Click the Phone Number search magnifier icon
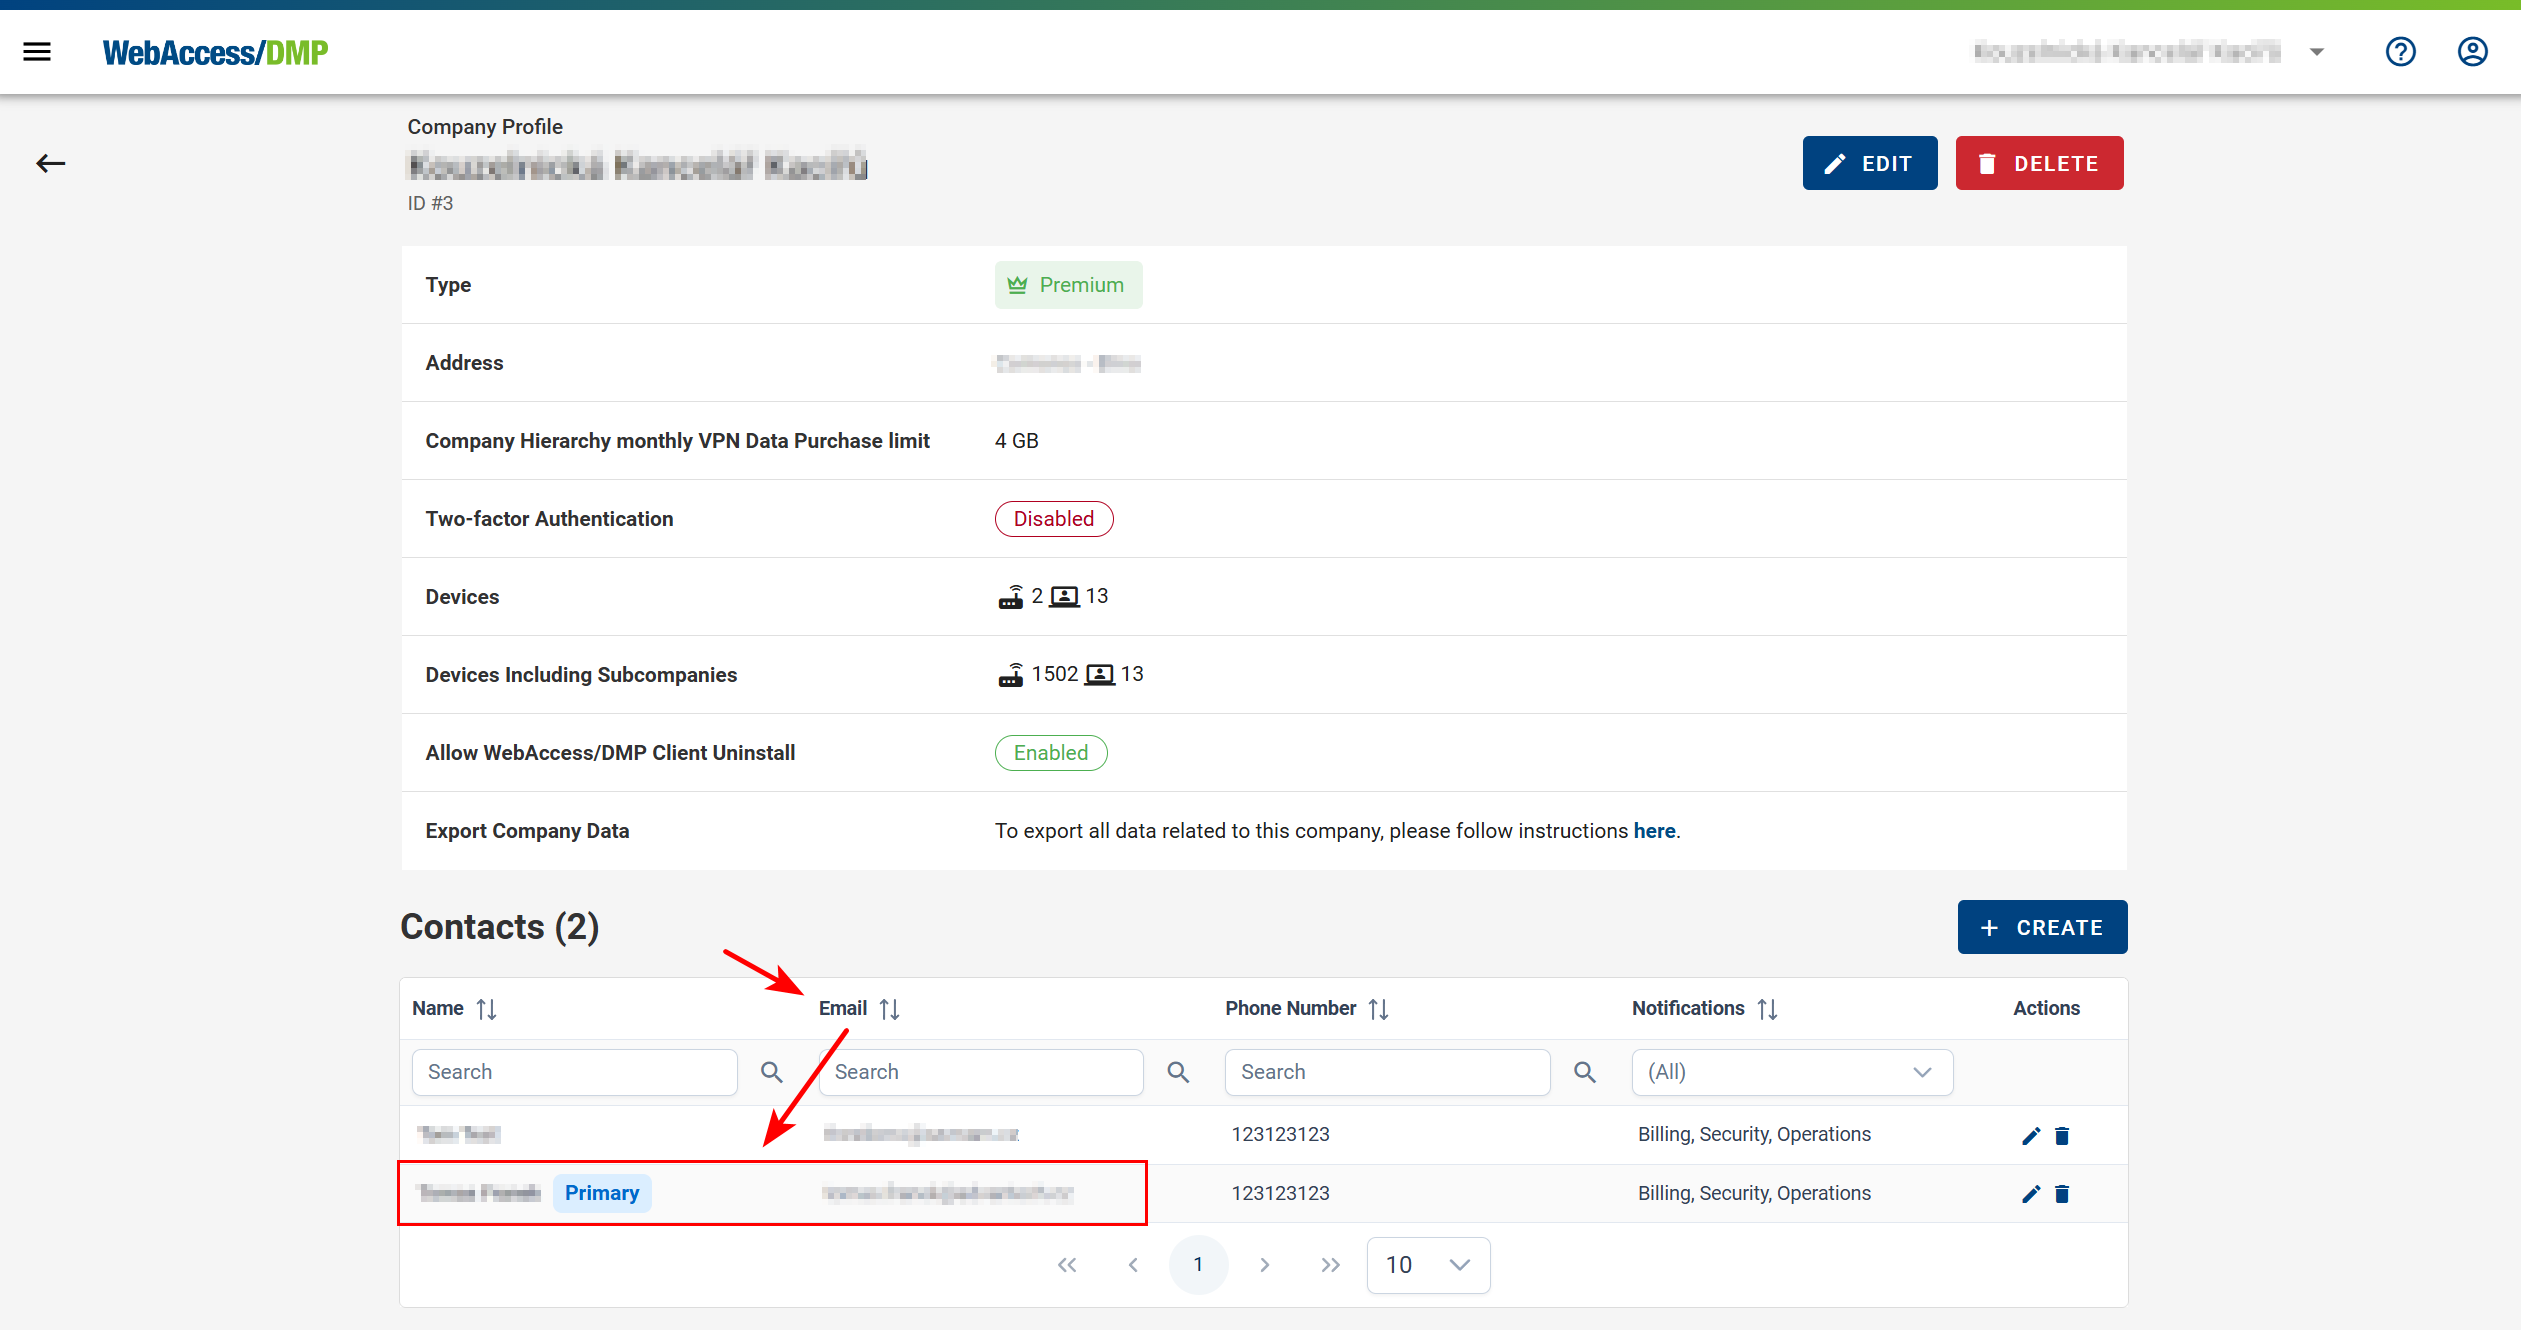The width and height of the screenshot is (2521, 1330). click(1584, 1072)
